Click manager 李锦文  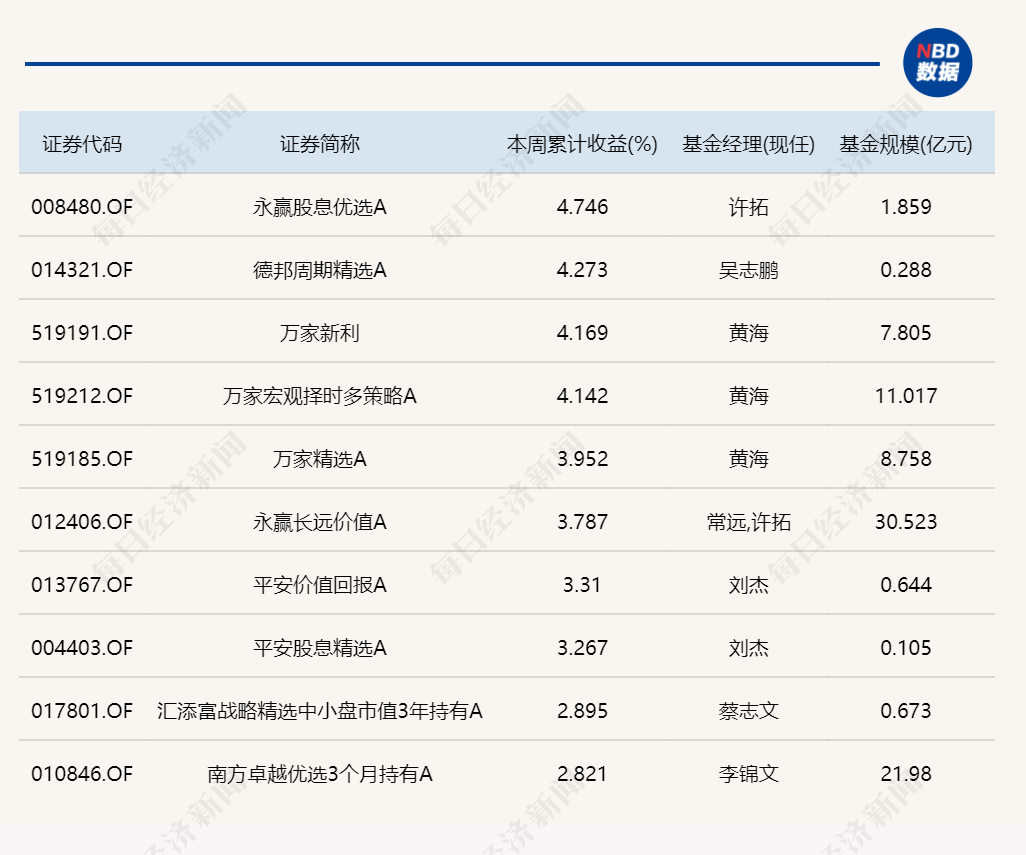[x=748, y=774]
